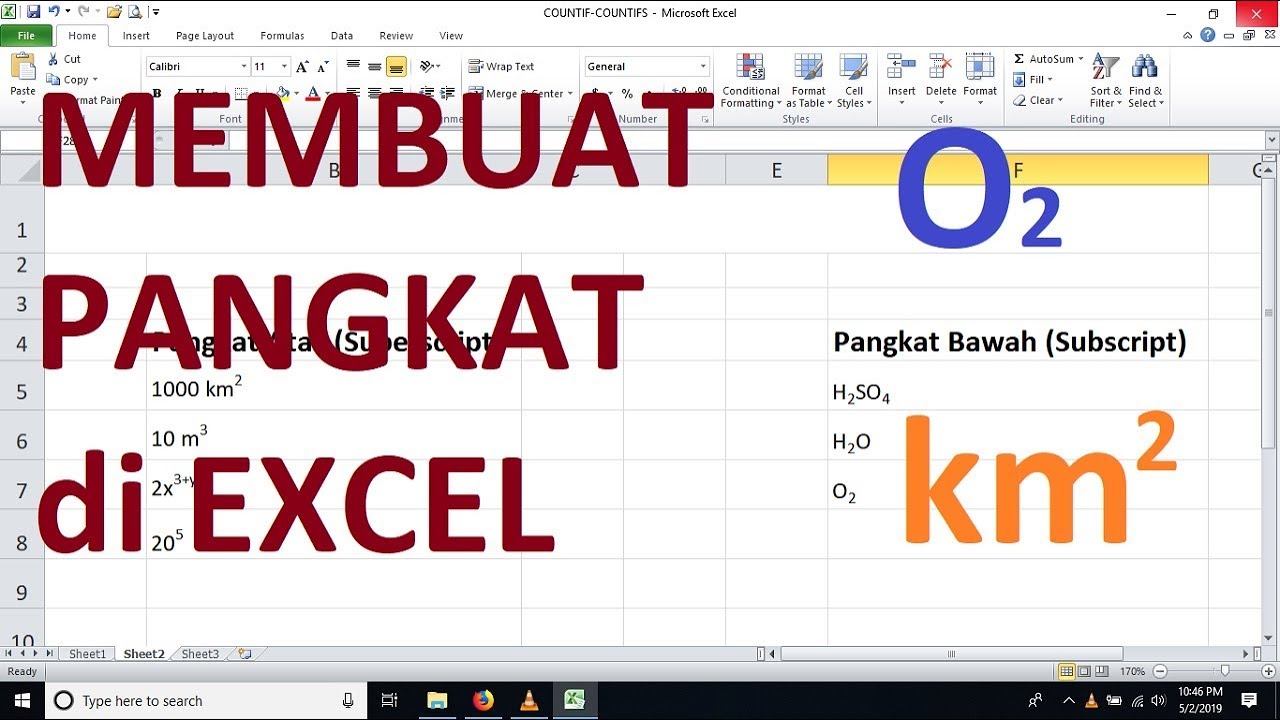Image resolution: width=1280 pixels, height=720 pixels.
Task: Increase font size with Grow Font
Action: point(303,67)
